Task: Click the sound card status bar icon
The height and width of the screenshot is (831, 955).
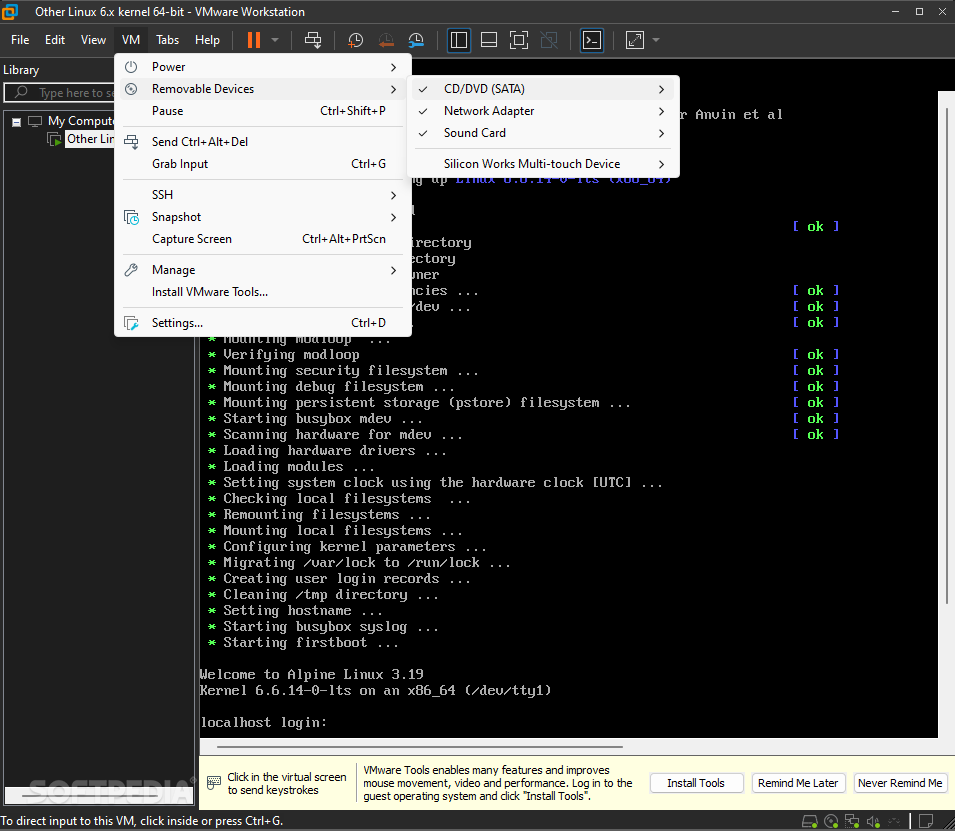Action: tap(873, 821)
